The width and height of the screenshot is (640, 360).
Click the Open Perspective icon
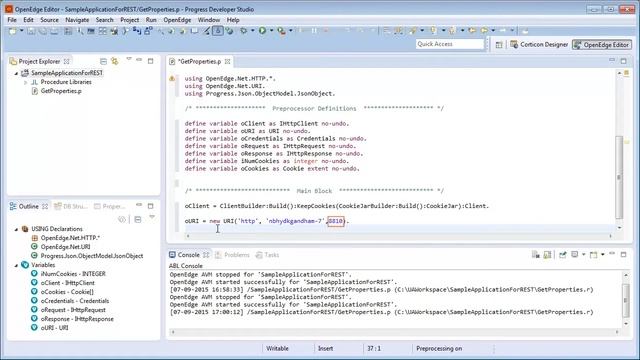tap(499, 45)
